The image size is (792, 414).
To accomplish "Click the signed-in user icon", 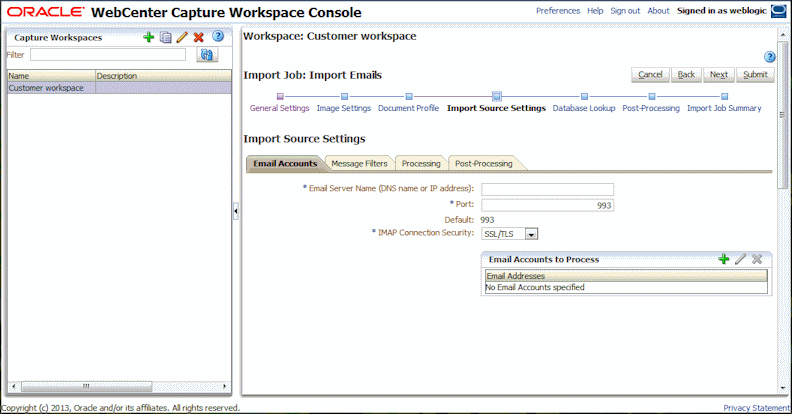I will click(x=778, y=11).
